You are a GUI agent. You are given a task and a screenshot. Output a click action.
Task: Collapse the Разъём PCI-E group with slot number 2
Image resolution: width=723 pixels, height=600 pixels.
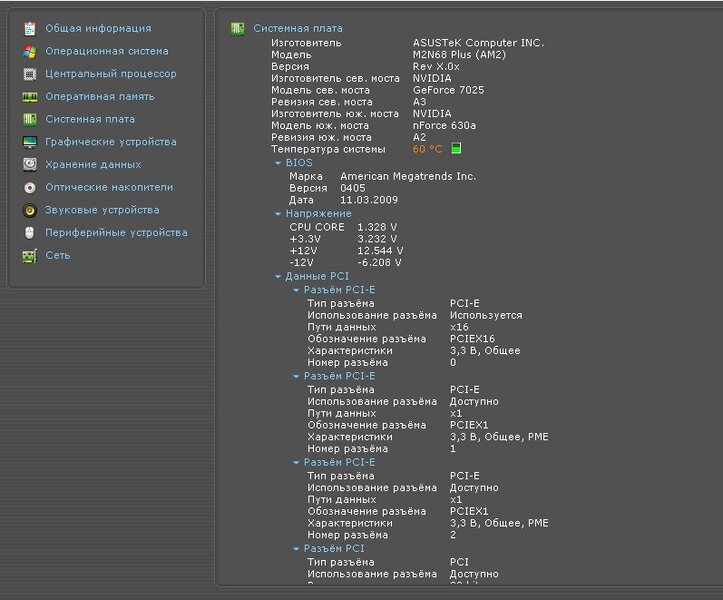[x=296, y=463]
